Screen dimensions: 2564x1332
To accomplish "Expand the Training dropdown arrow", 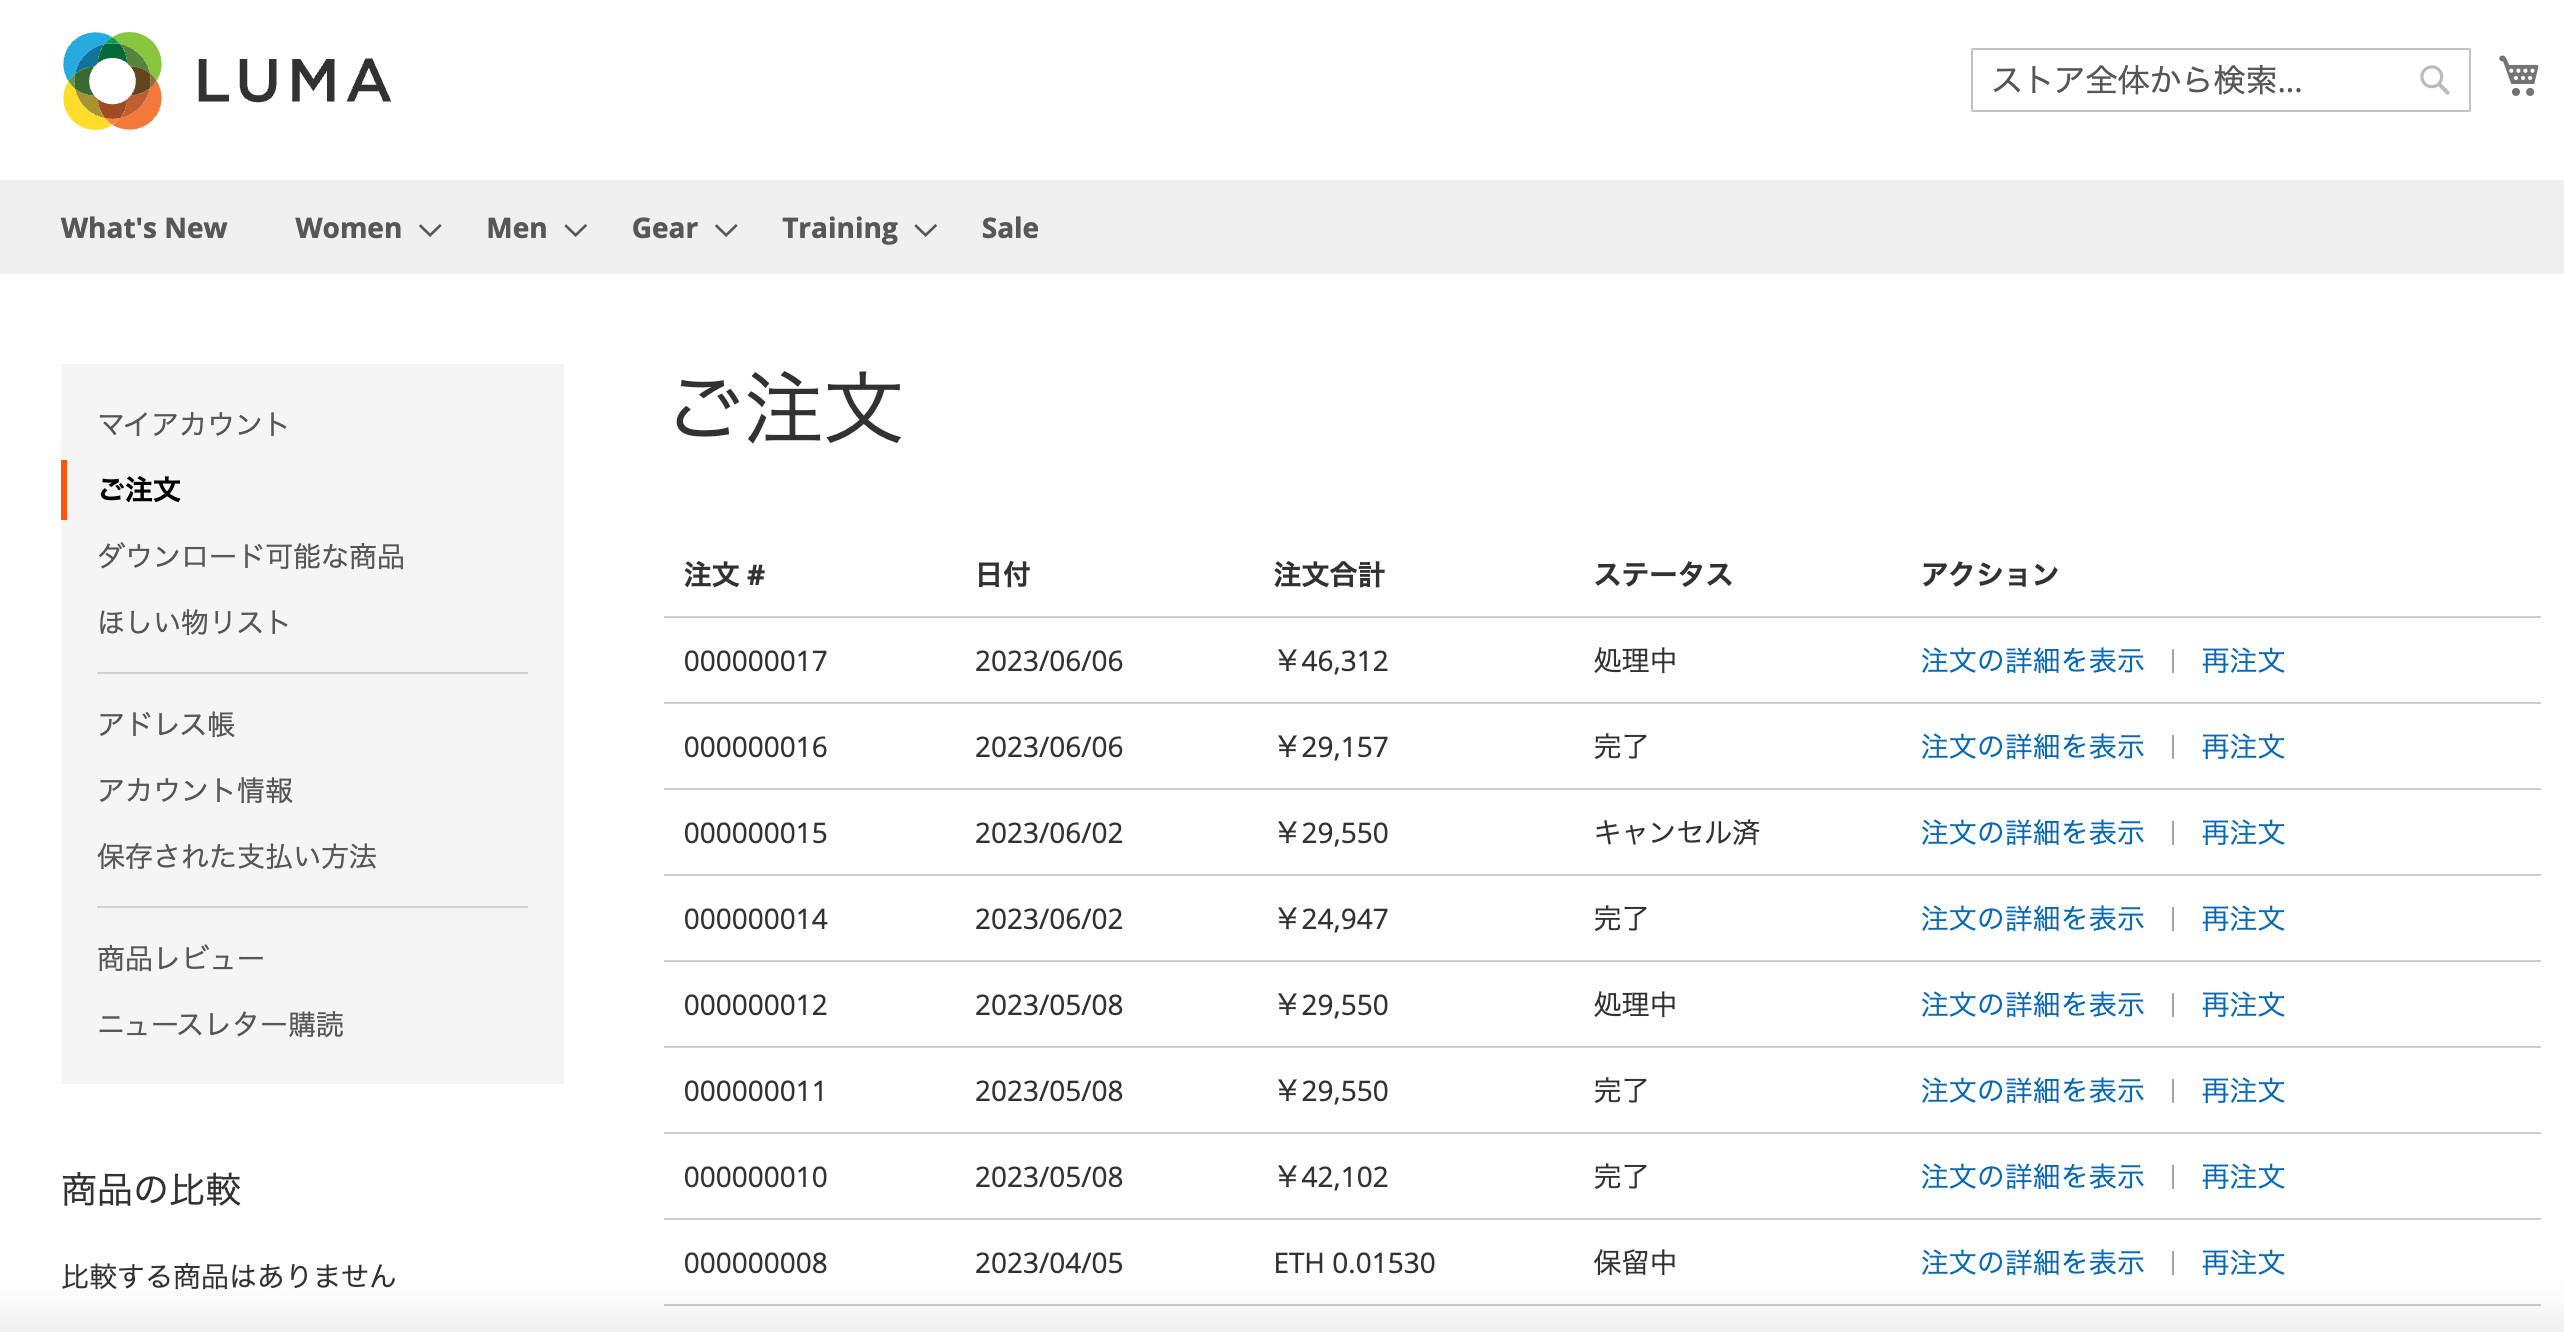I will 924,230.
